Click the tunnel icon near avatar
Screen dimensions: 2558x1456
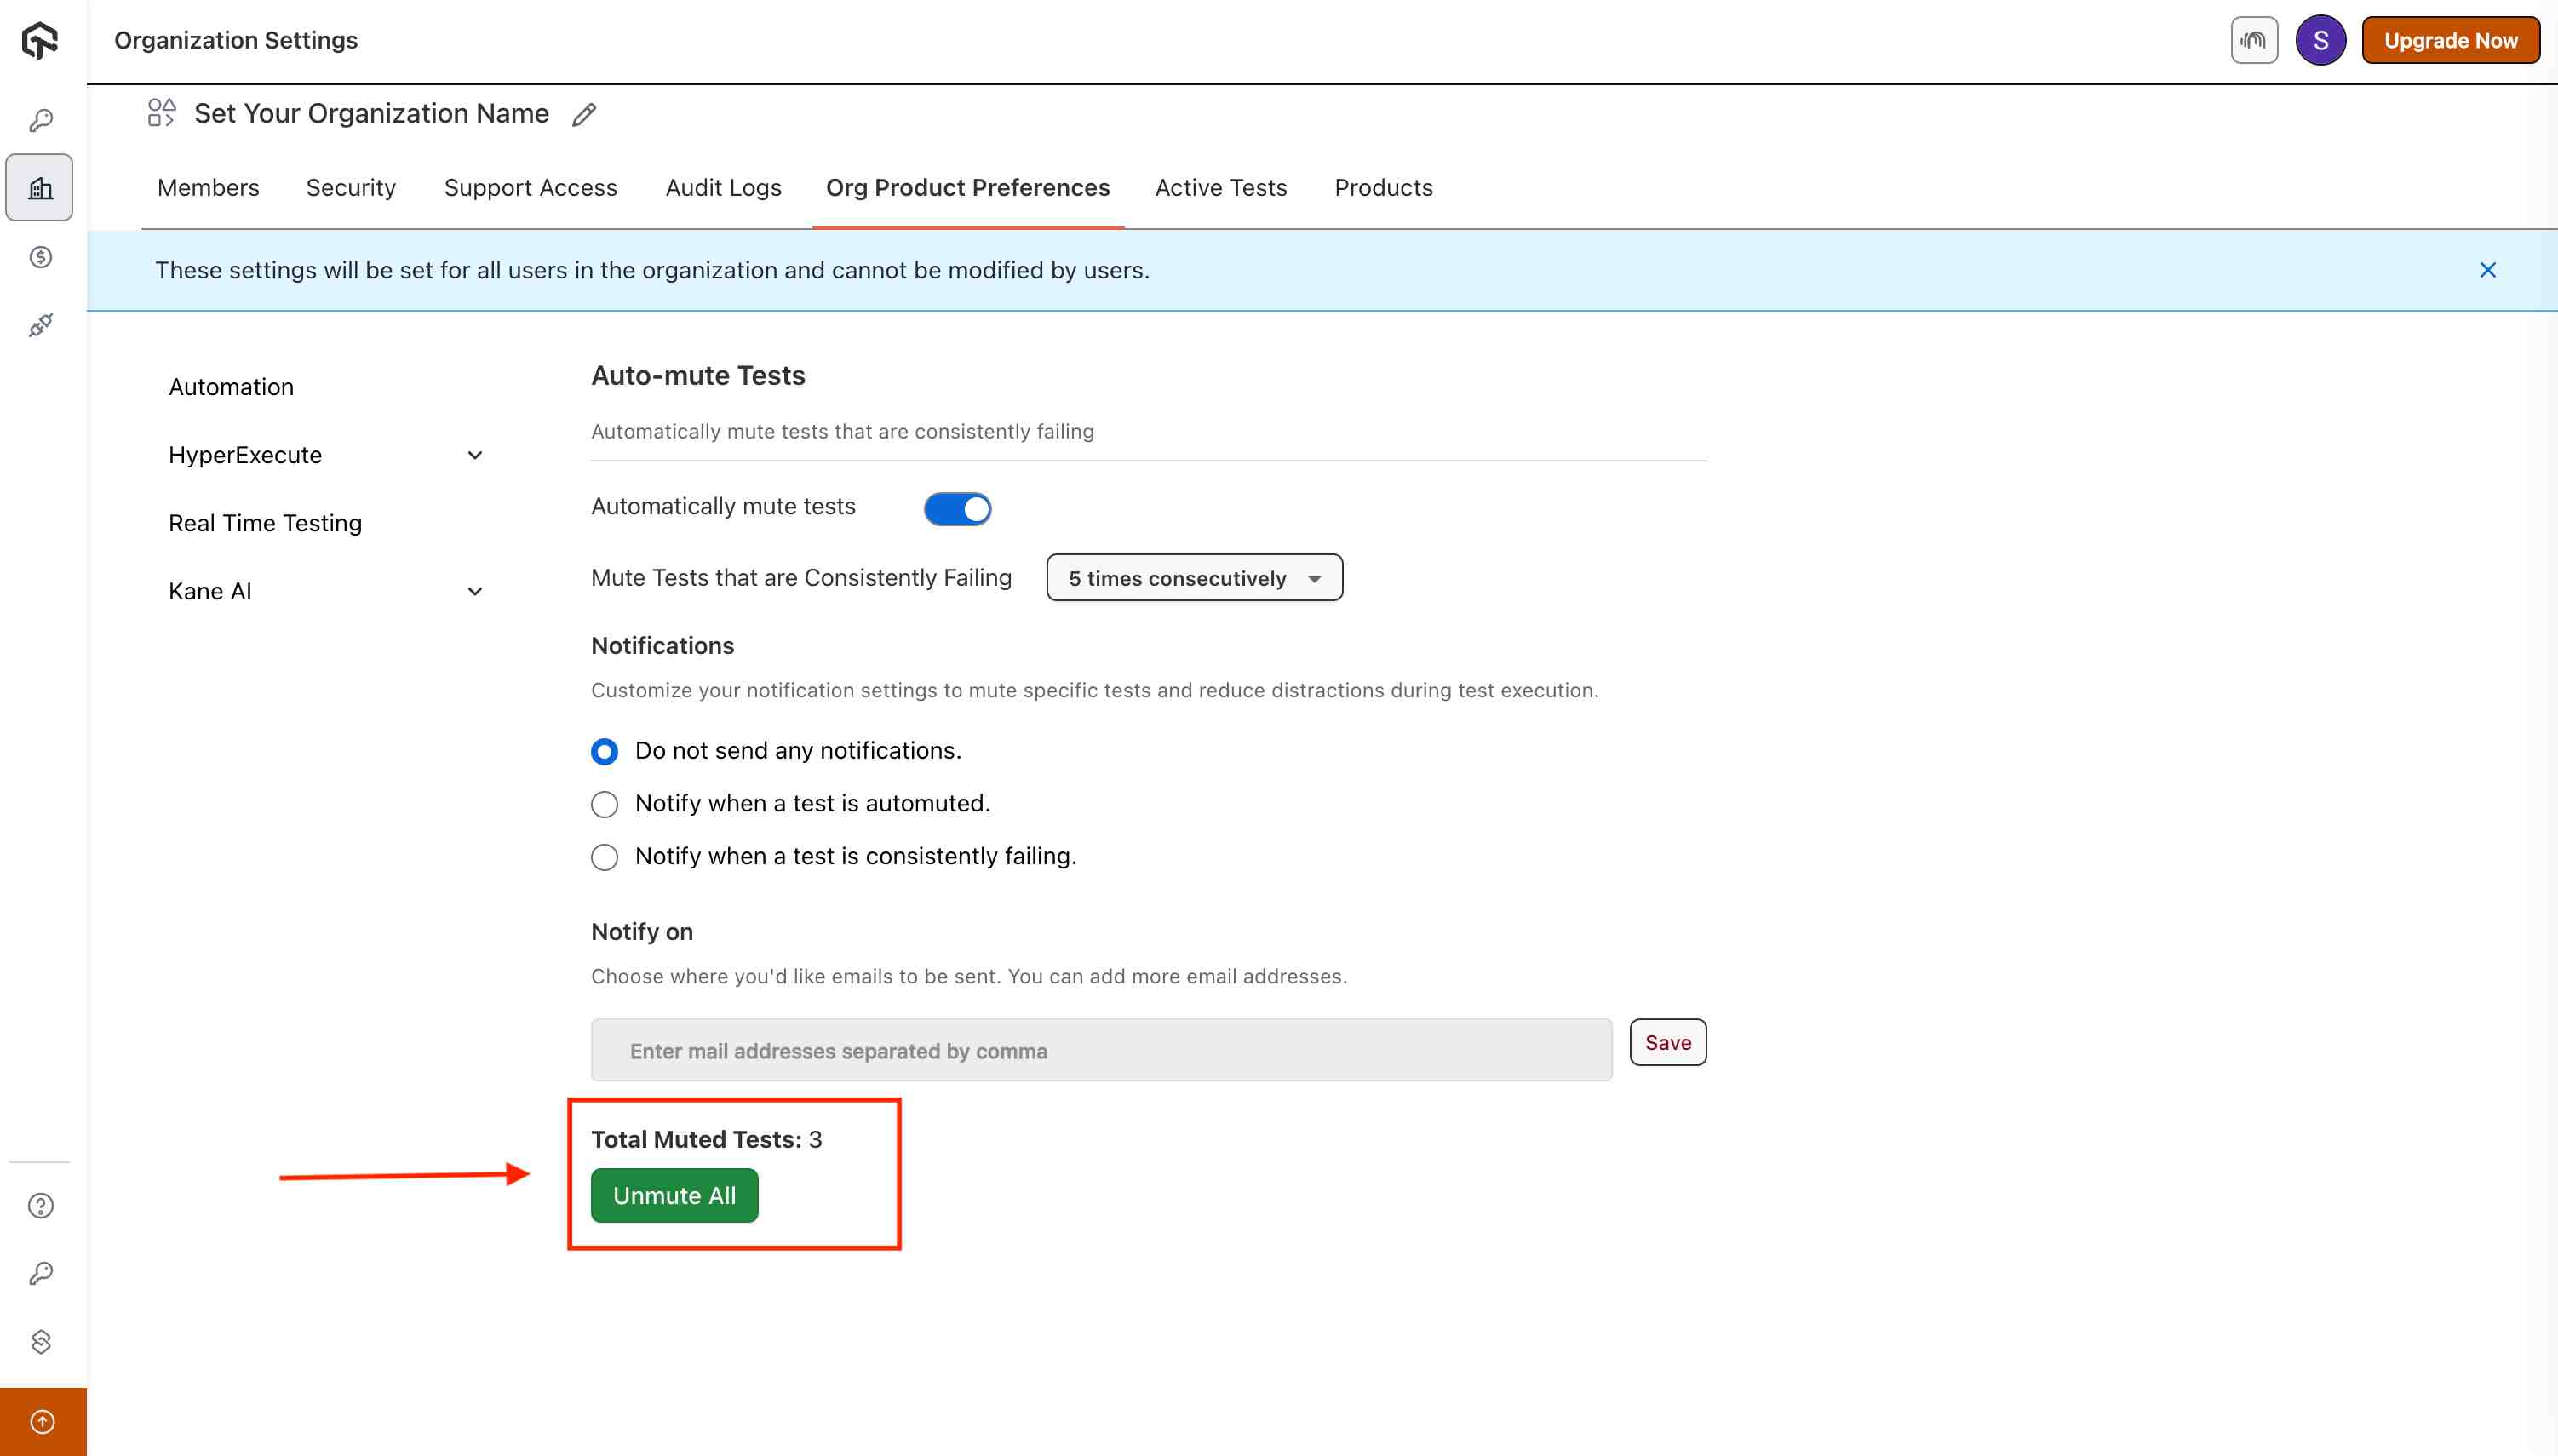2253,41
